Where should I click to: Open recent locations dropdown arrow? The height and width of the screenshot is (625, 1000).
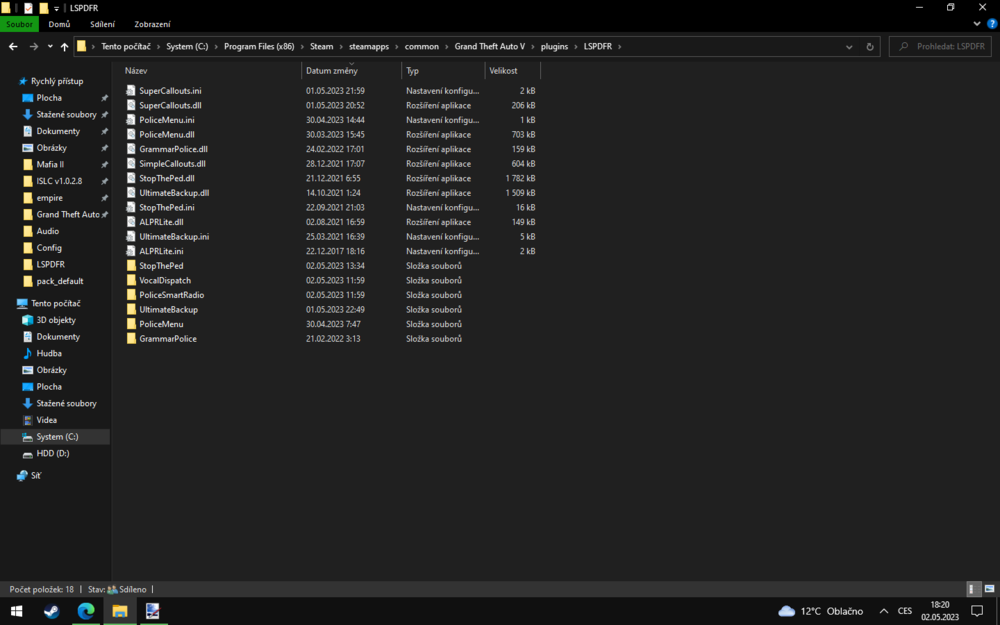[50, 47]
